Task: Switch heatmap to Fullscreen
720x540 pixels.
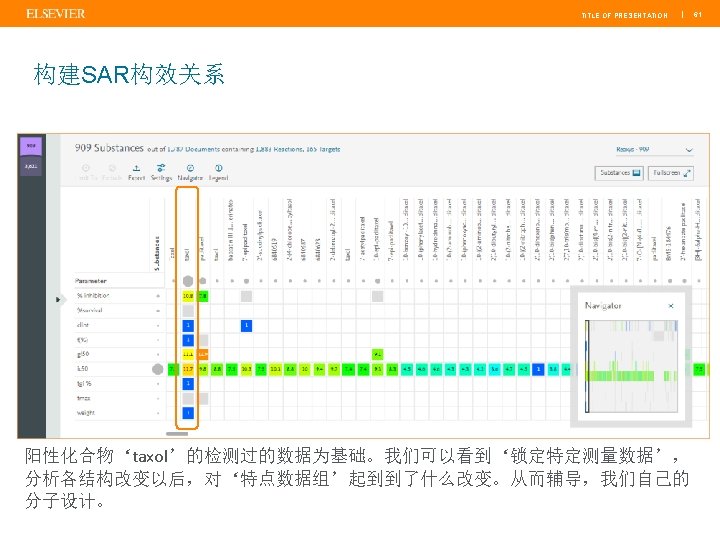Action: click(x=671, y=173)
